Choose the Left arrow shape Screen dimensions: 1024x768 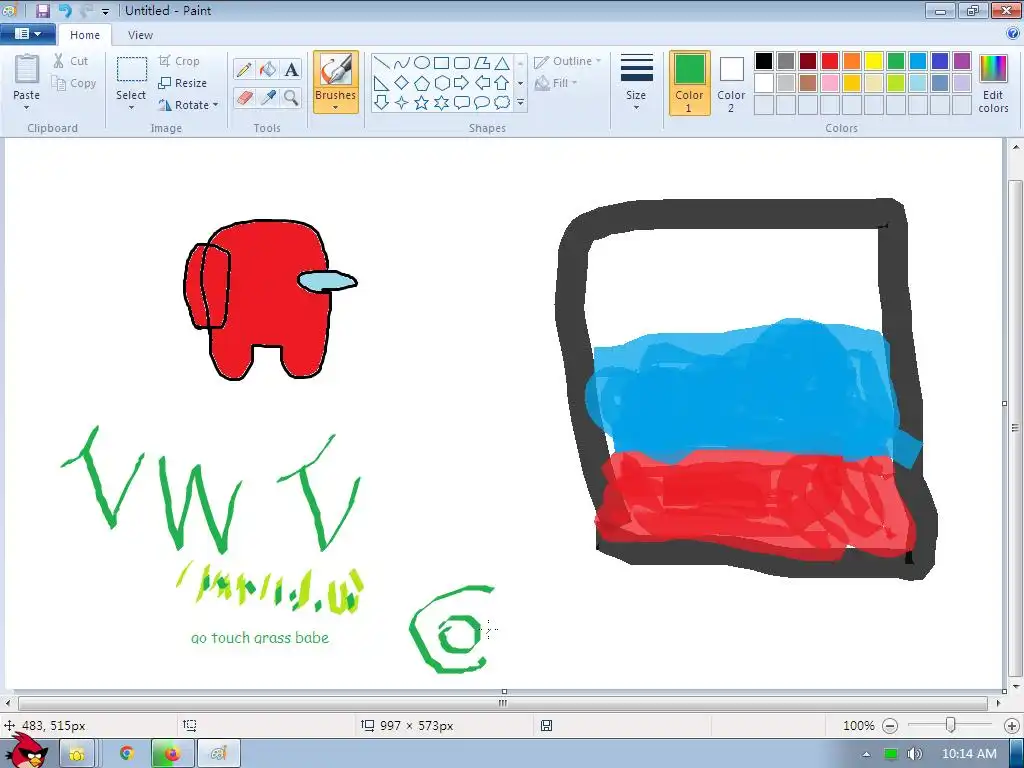[482, 83]
